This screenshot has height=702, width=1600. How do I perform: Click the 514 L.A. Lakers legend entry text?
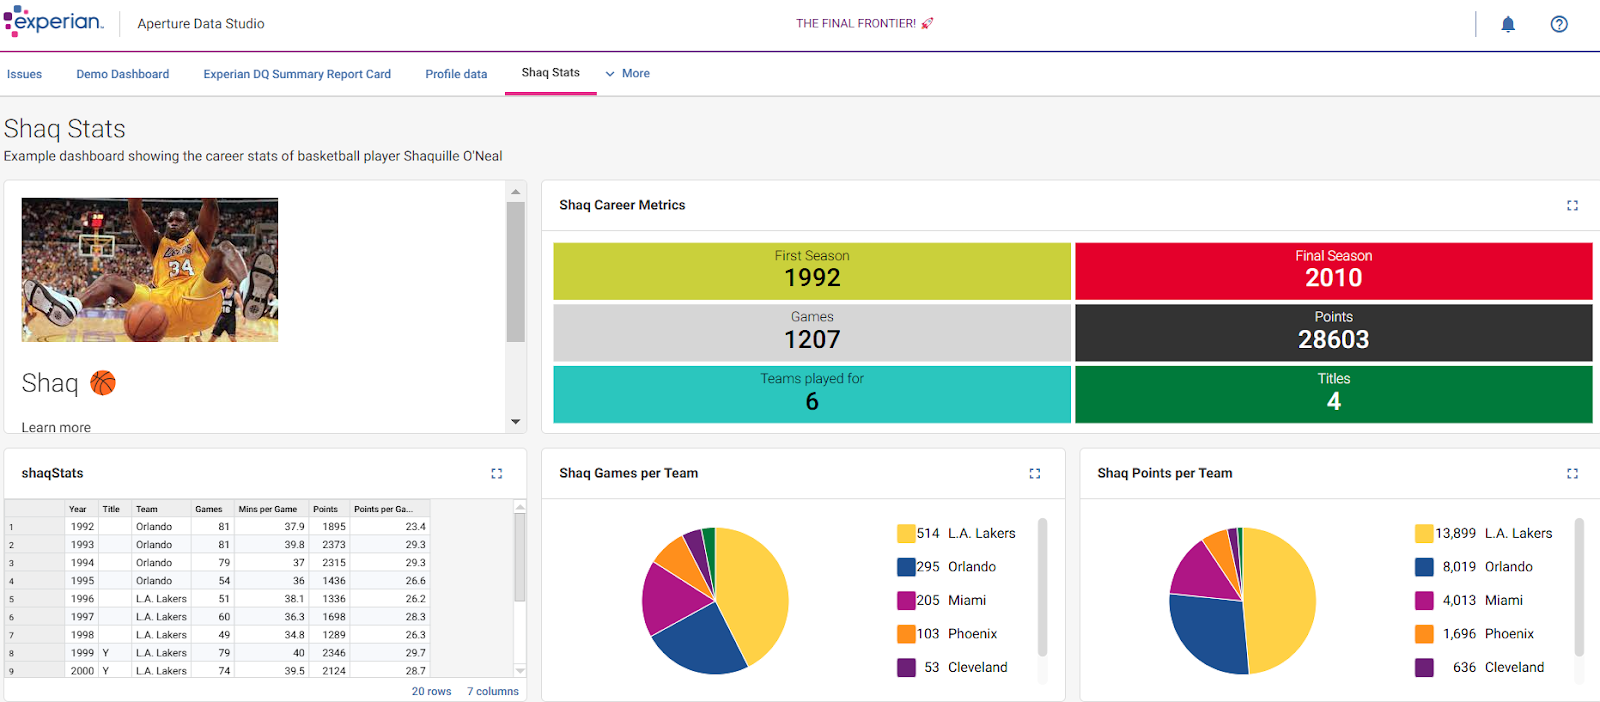click(966, 533)
